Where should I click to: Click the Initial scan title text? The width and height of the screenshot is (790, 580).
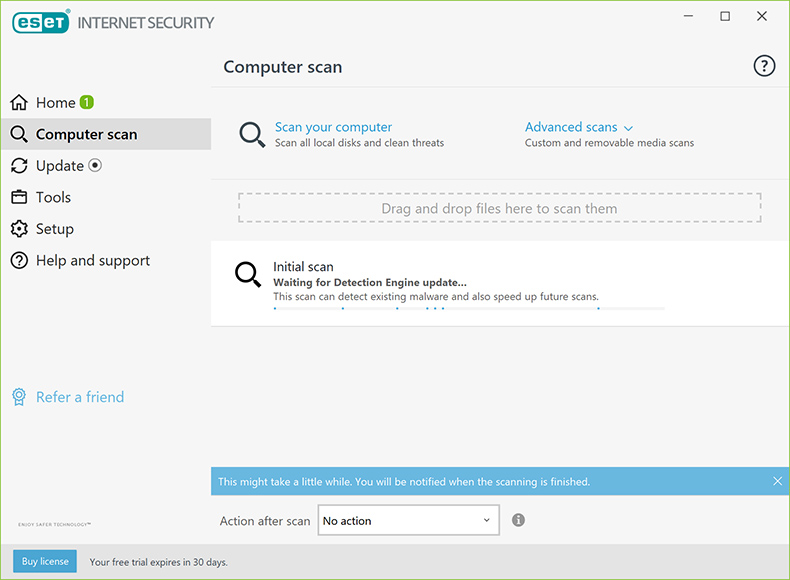303,267
